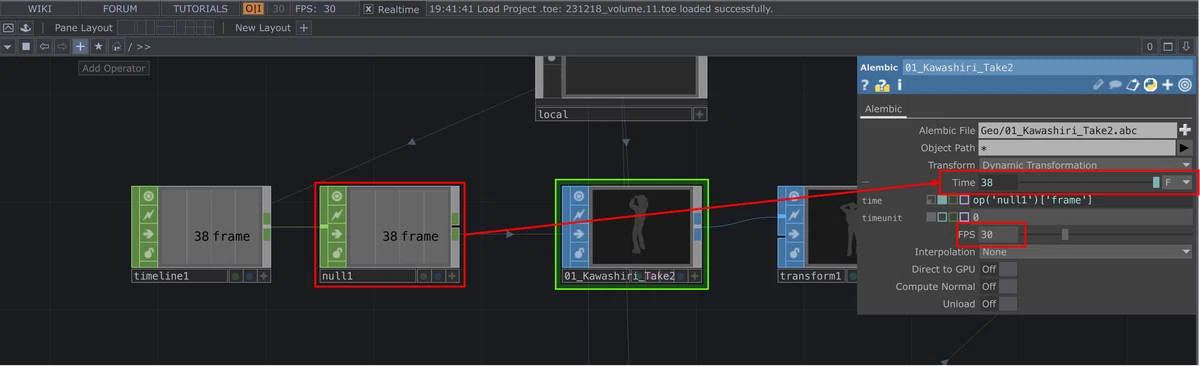Screen dimensions: 1200x366
Task: Toggle export arrow flag on timeline1 node
Action: (x=148, y=235)
